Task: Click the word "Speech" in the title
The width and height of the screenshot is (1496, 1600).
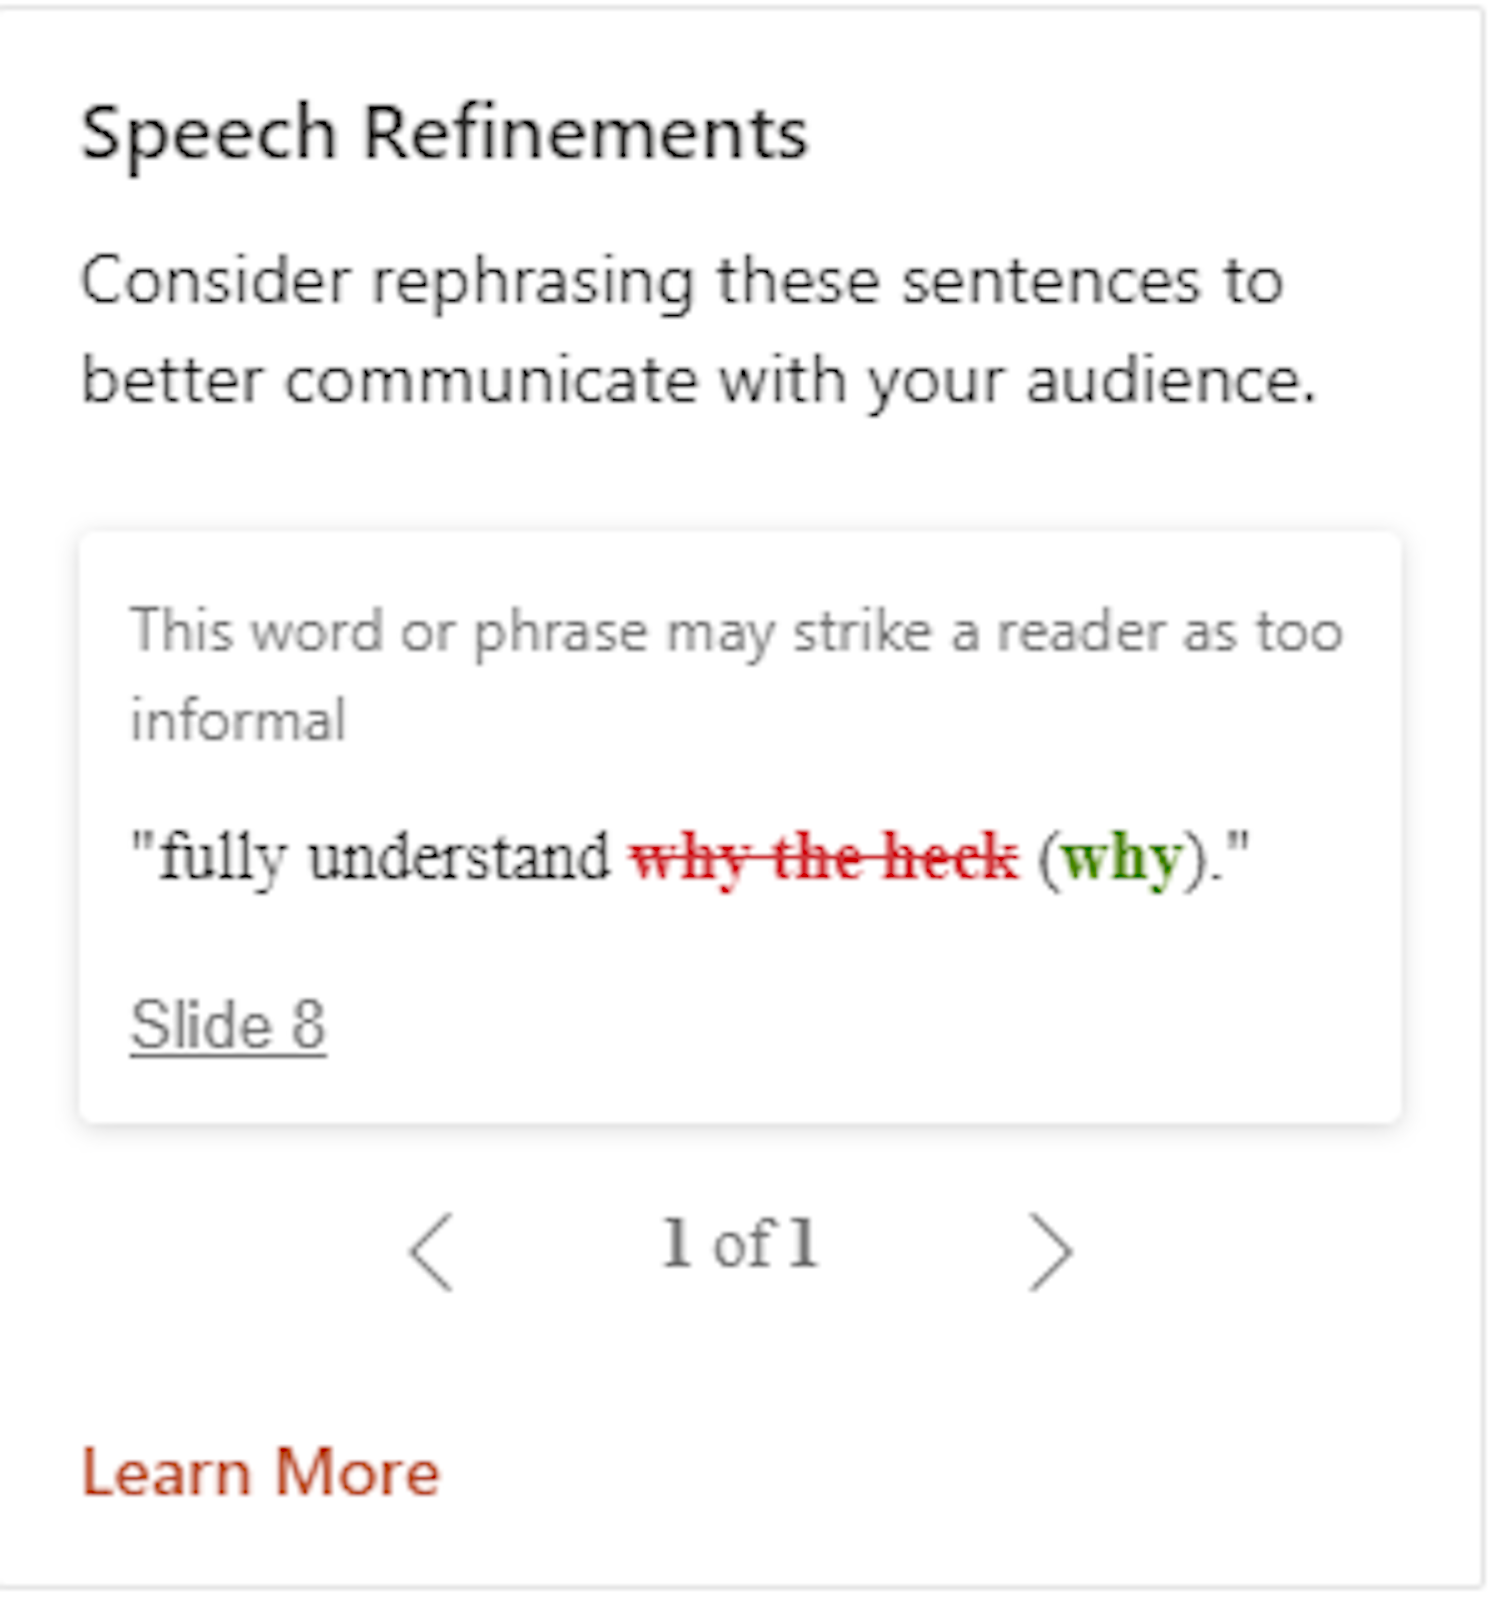Action: click(x=208, y=133)
